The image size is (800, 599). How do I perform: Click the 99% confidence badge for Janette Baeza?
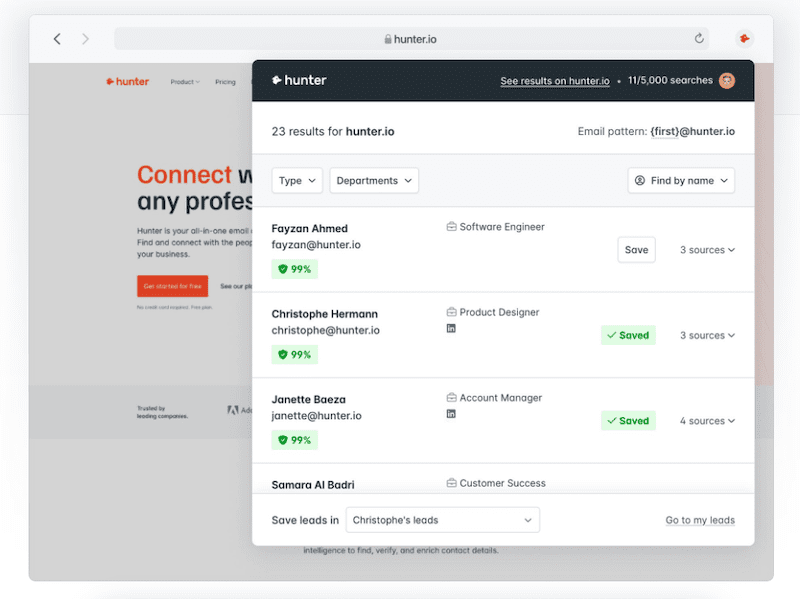click(294, 439)
